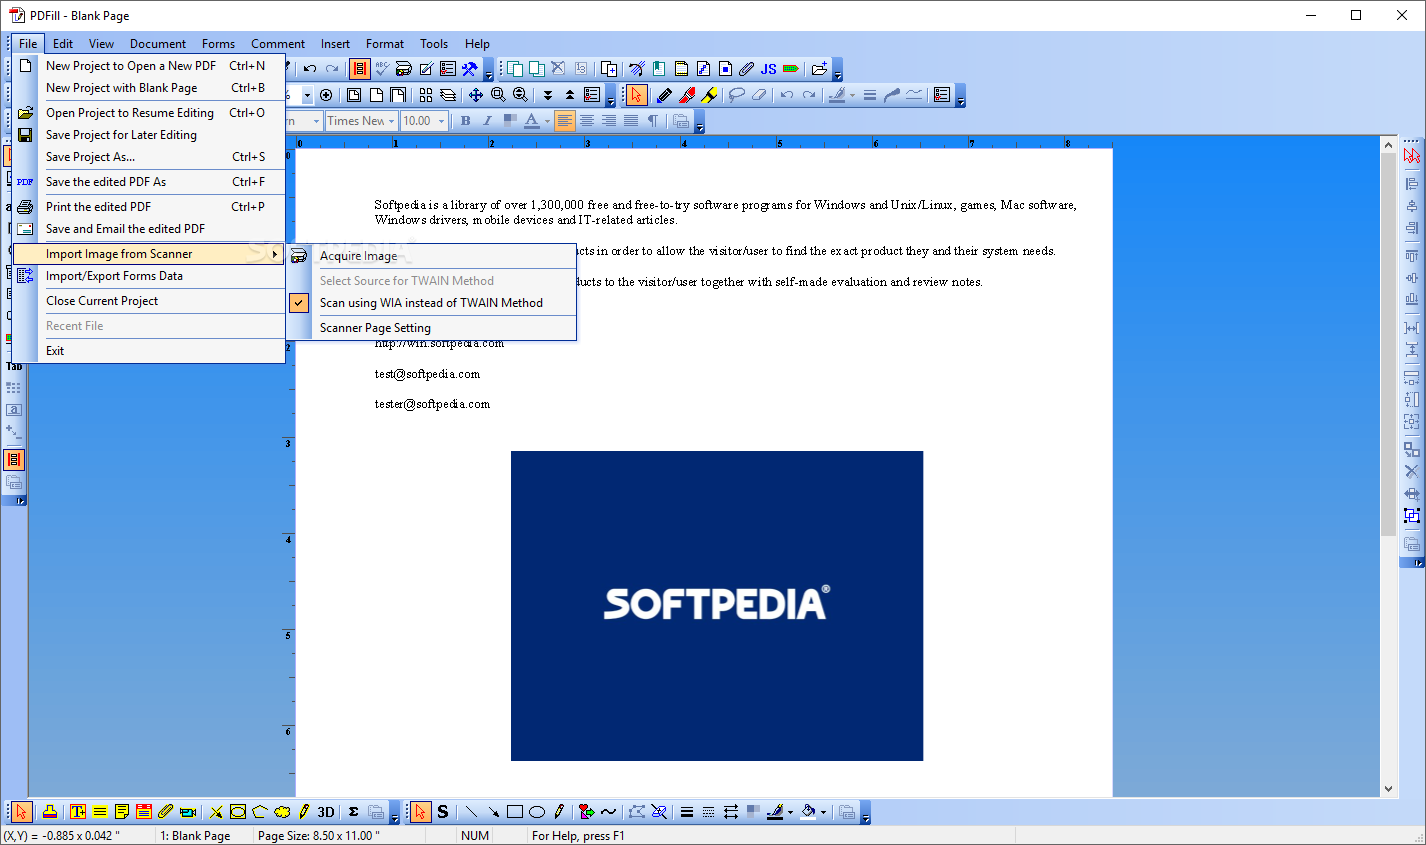
Task: Click the hammer and wrench options icon
Action: click(470, 69)
